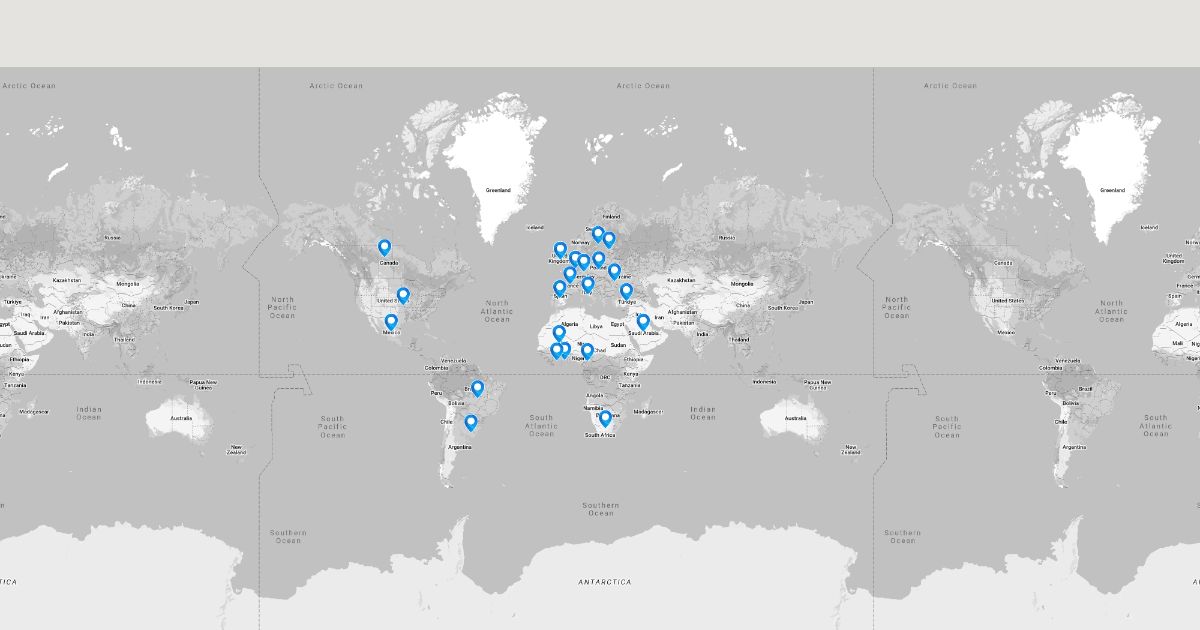Image resolution: width=1200 pixels, height=630 pixels.
Task: Click the pin located in Brazil
Action: point(477,388)
